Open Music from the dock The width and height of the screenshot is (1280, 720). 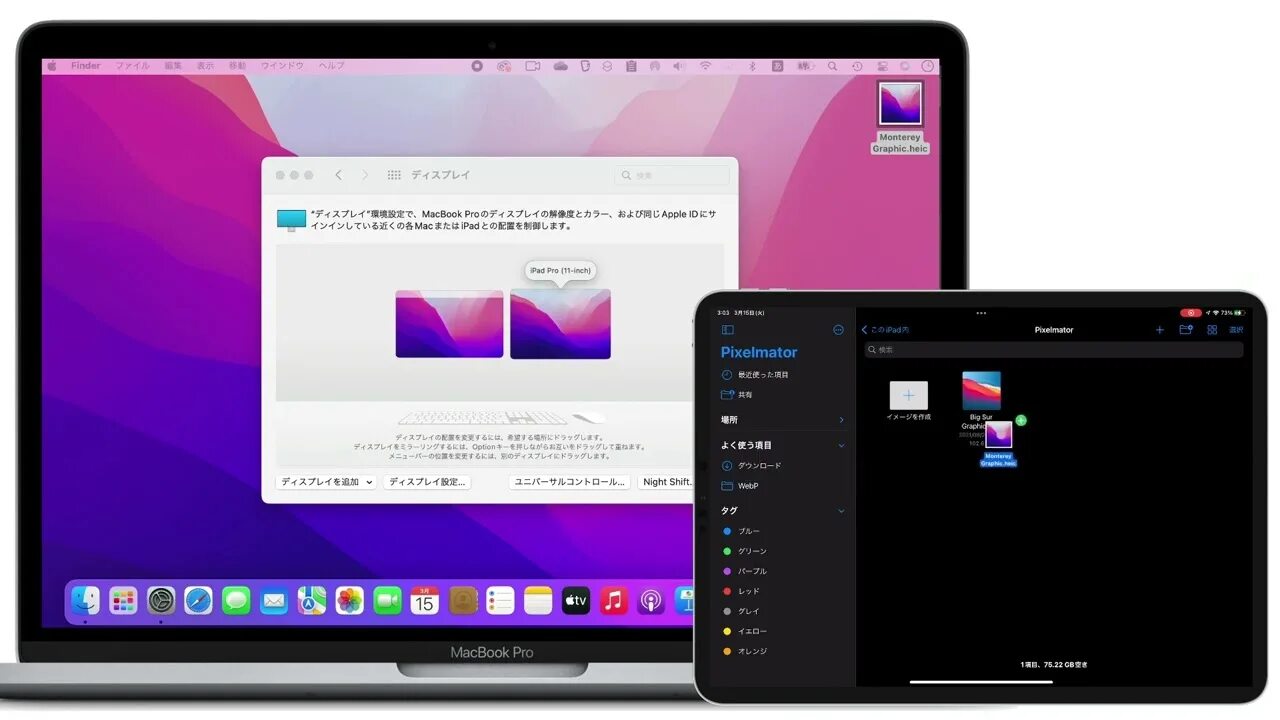[x=613, y=600]
